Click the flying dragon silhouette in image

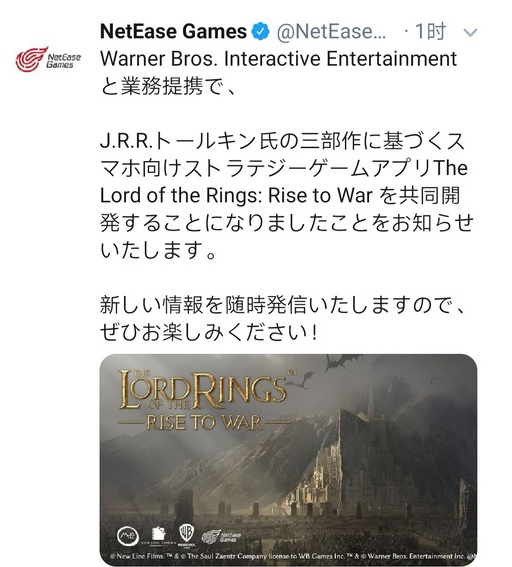[342, 362]
